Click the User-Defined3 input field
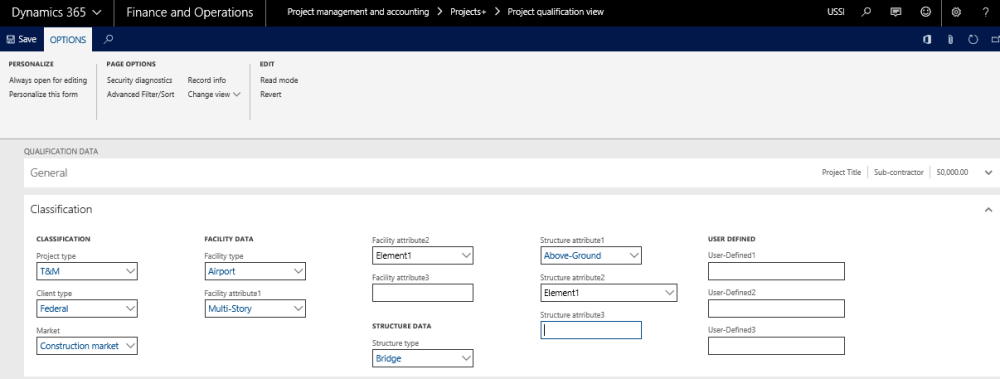Image resolution: width=1000 pixels, height=379 pixels. pyautogui.click(x=776, y=346)
